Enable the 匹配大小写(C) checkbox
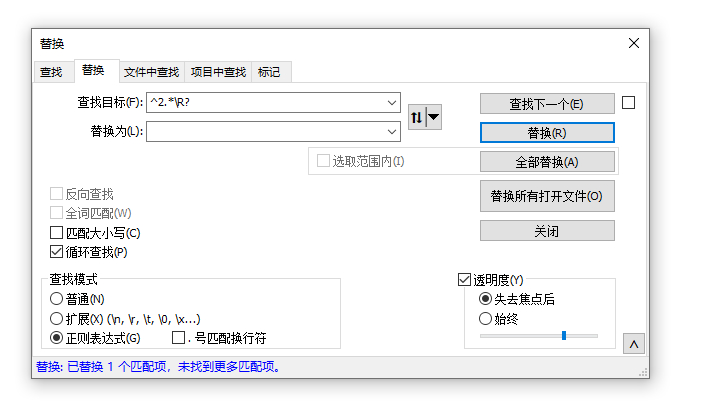The height and width of the screenshot is (407, 708). [x=56, y=233]
